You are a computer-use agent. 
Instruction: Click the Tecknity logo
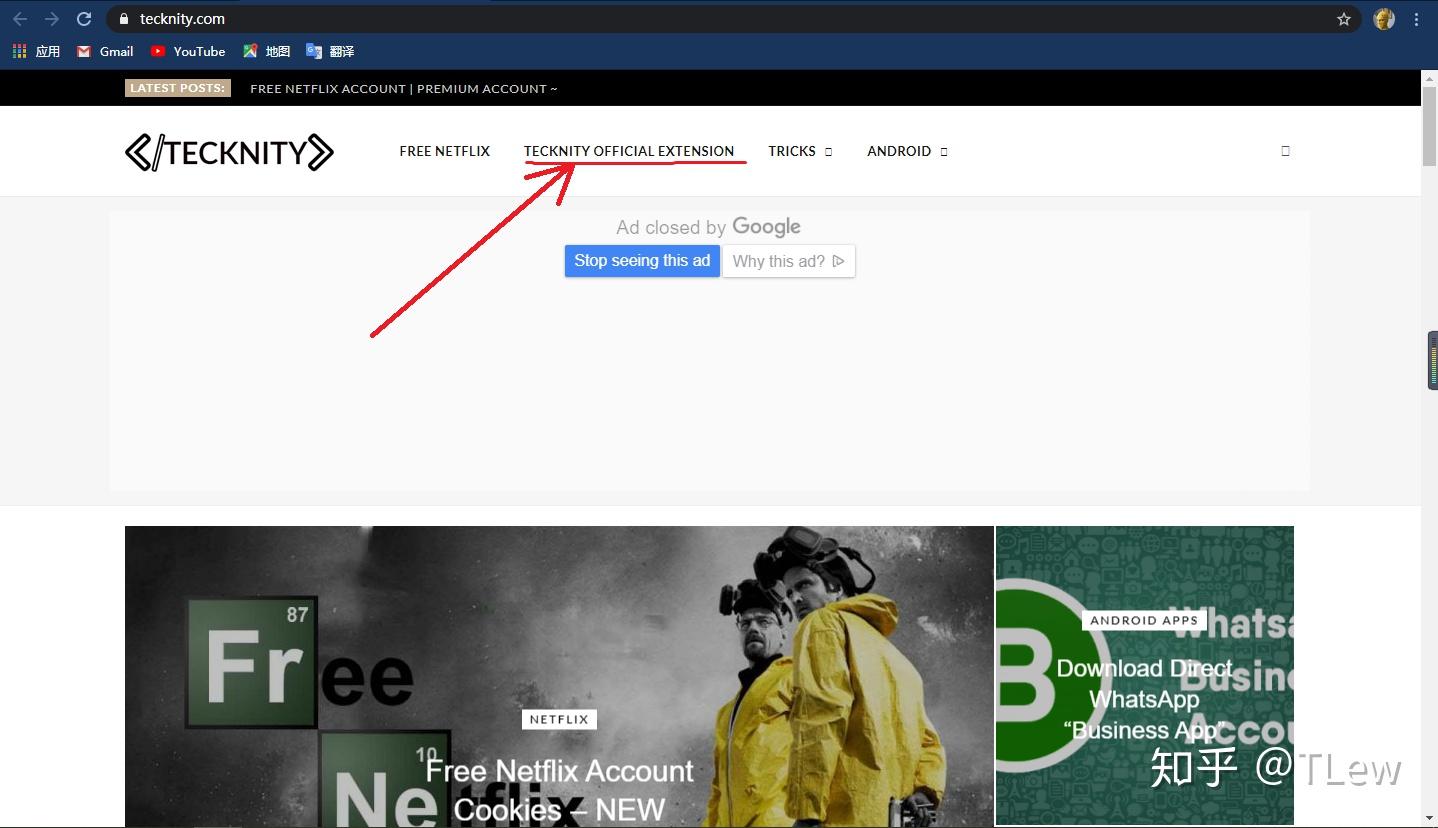[x=229, y=152]
